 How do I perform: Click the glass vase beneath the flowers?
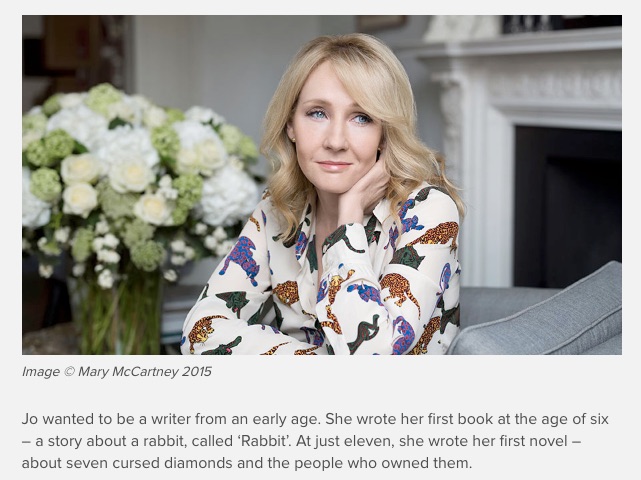point(119,313)
